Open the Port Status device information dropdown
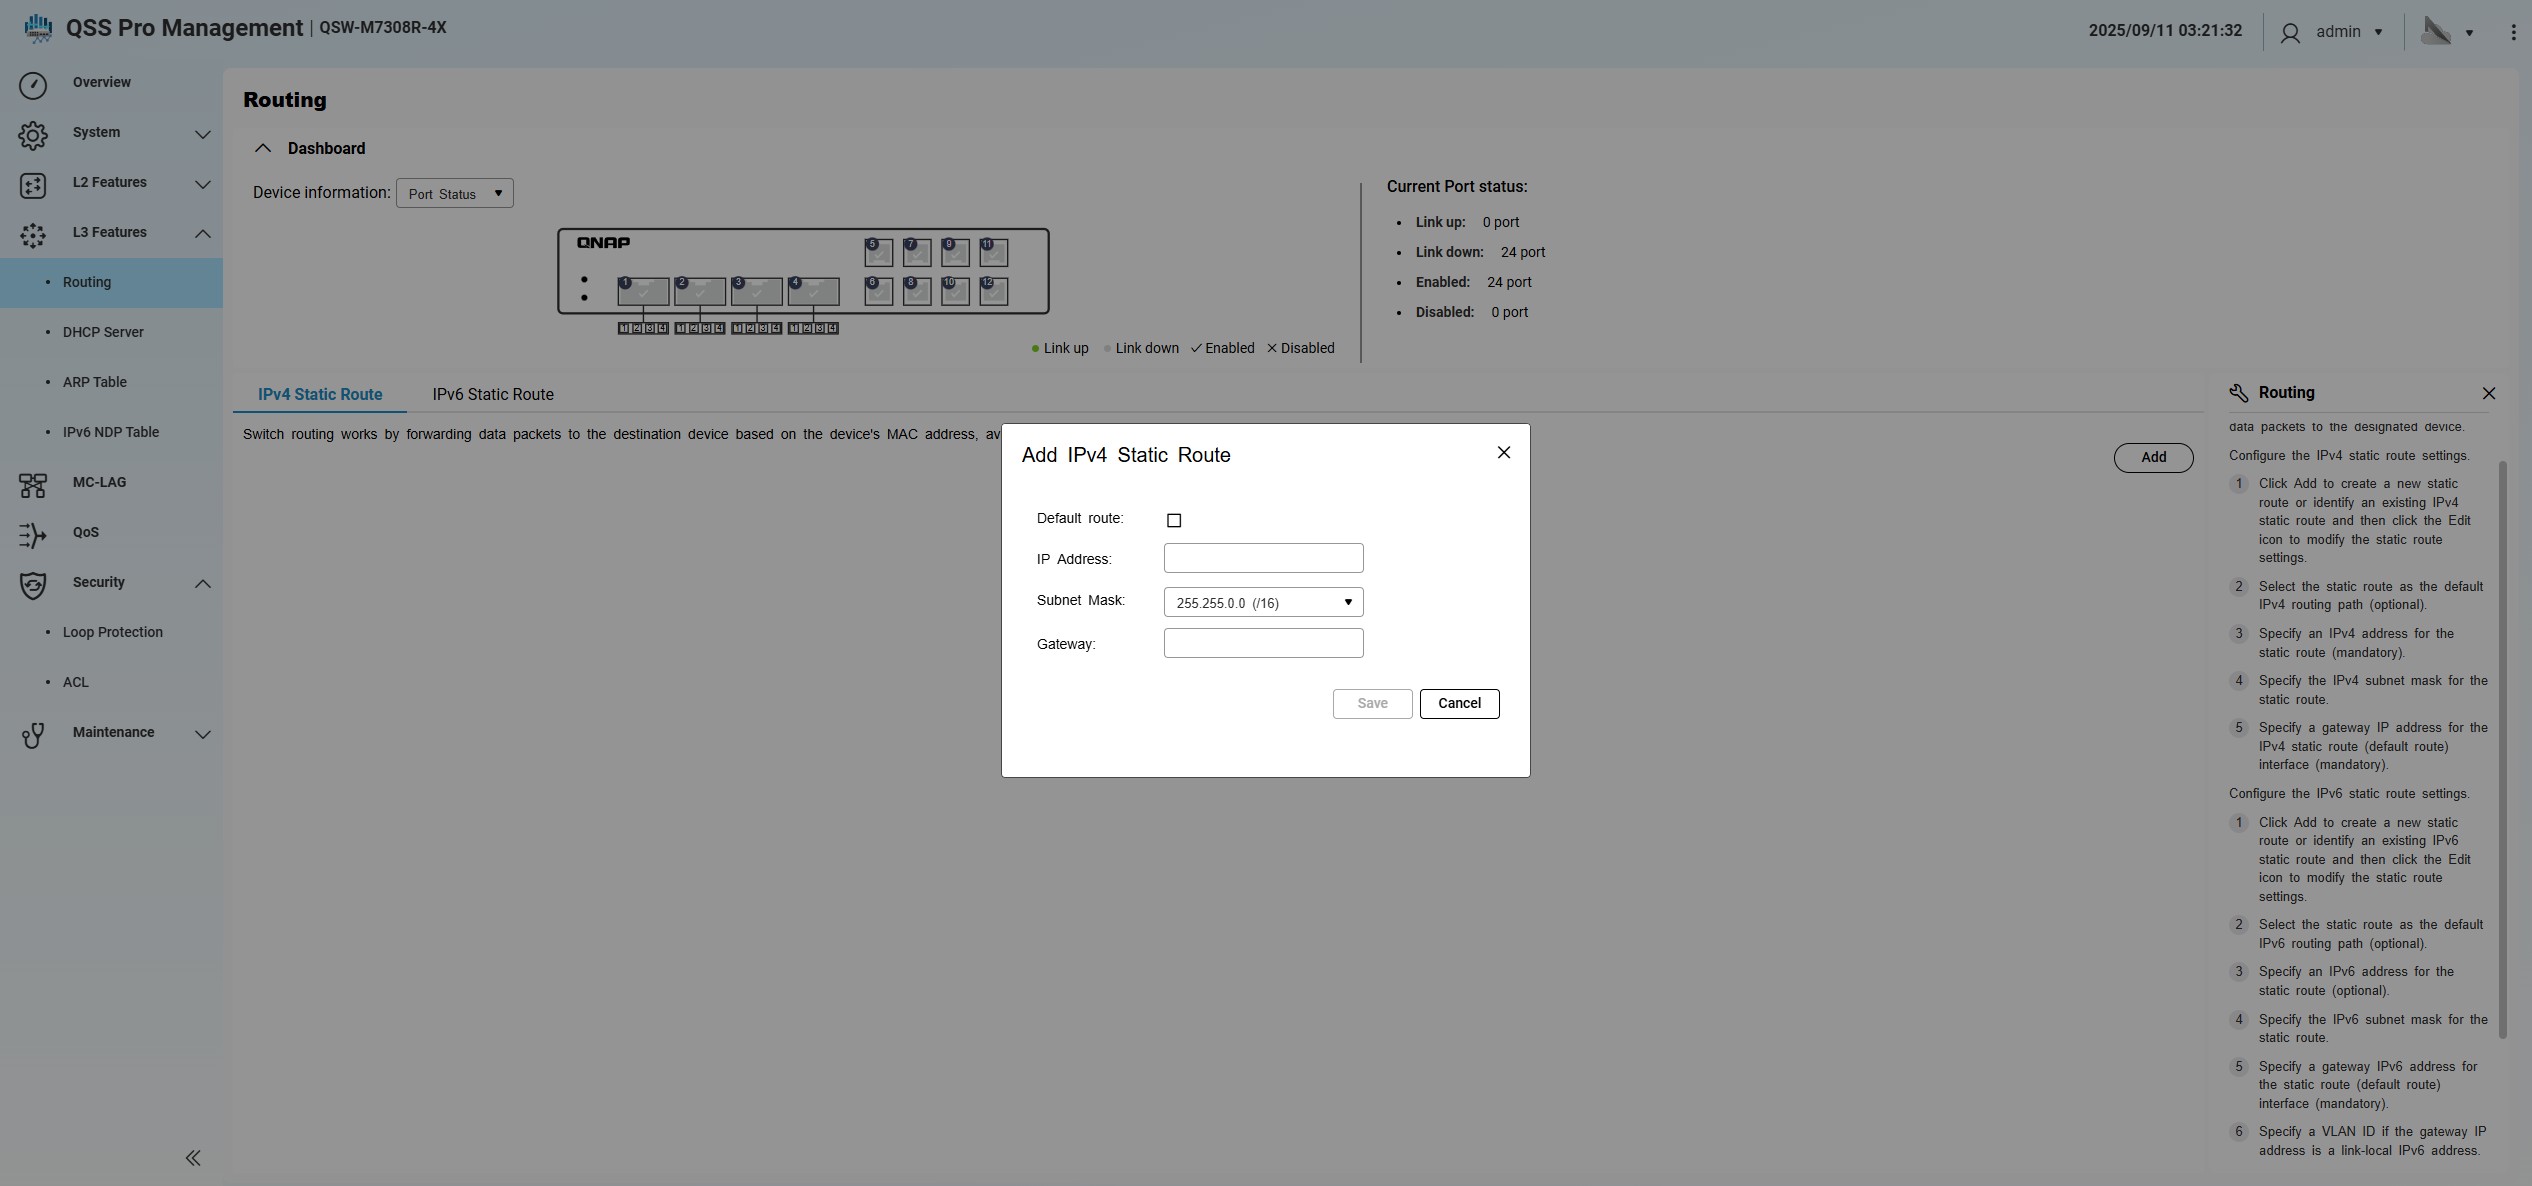The height and width of the screenshot is (1186, 2532). coord(455,193)
